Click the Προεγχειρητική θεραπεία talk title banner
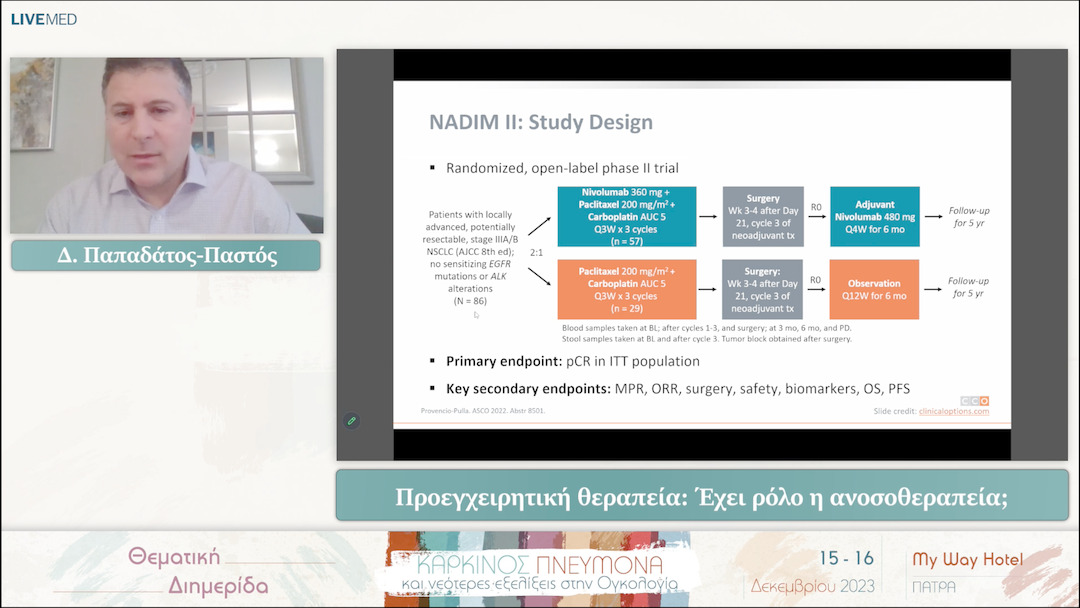Screen dimensions: 1080x608 click(x=702, y=496)
